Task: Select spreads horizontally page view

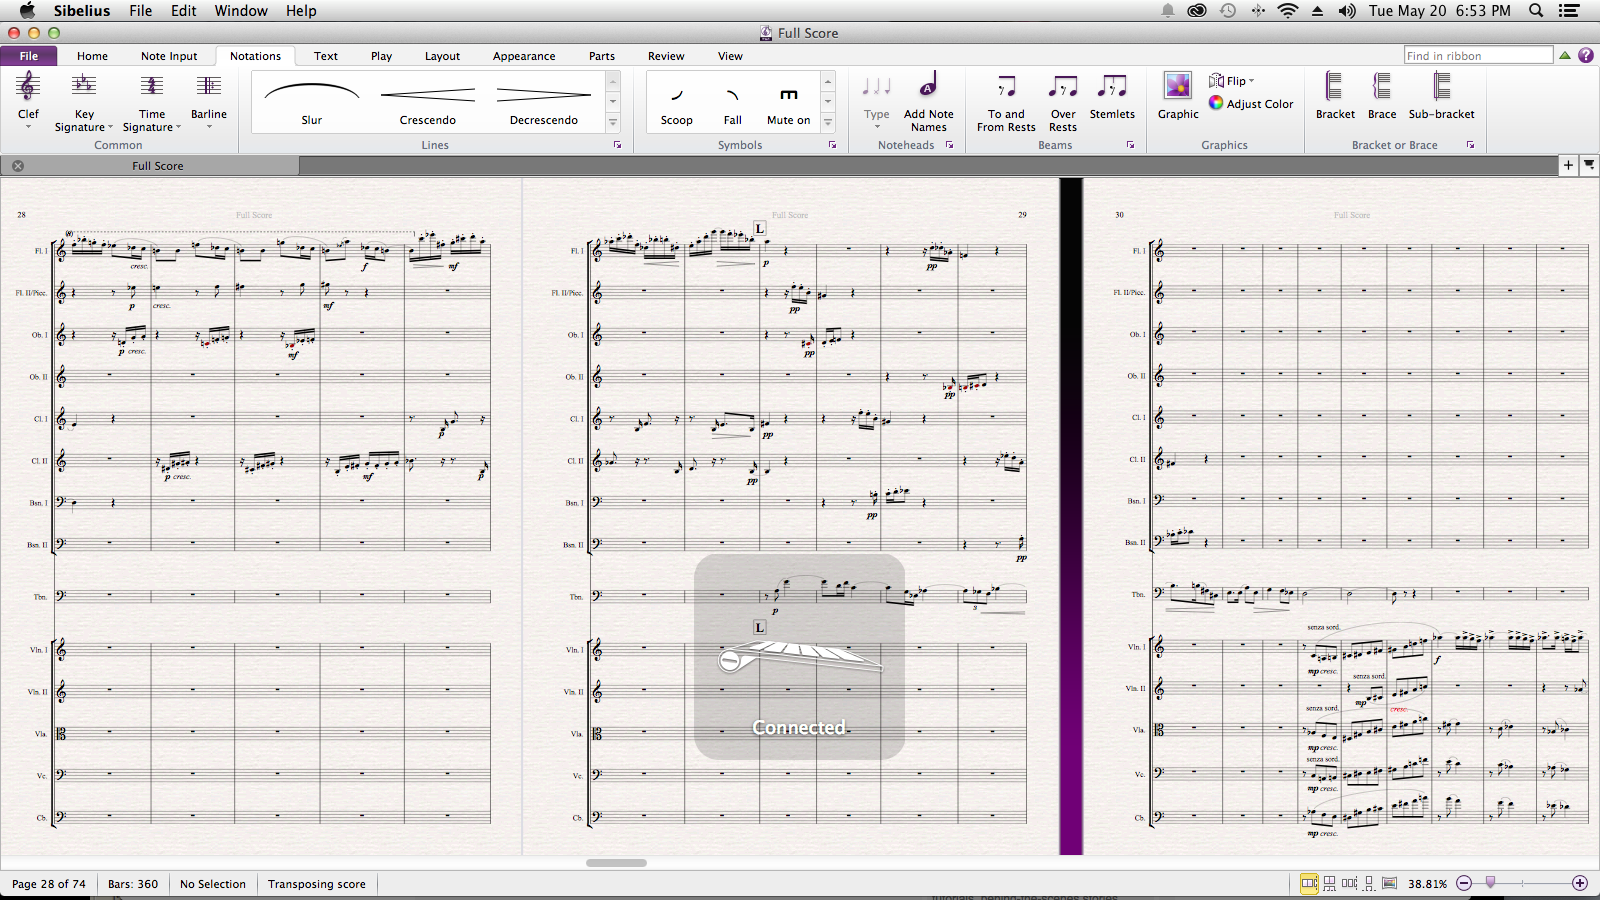Action: (x=1309, y=883)
